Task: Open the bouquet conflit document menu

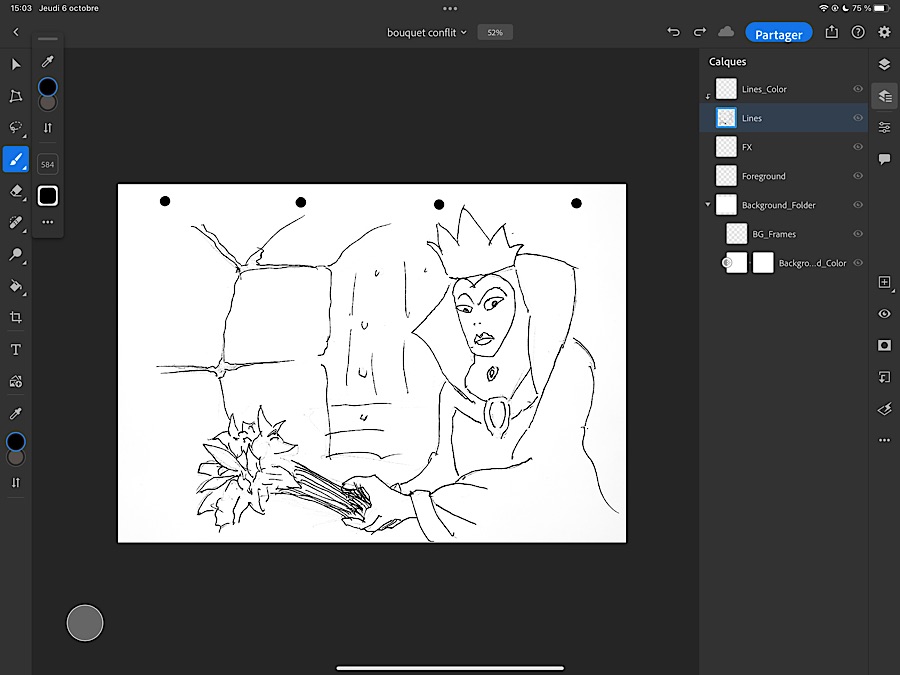Action: (427, 33)
